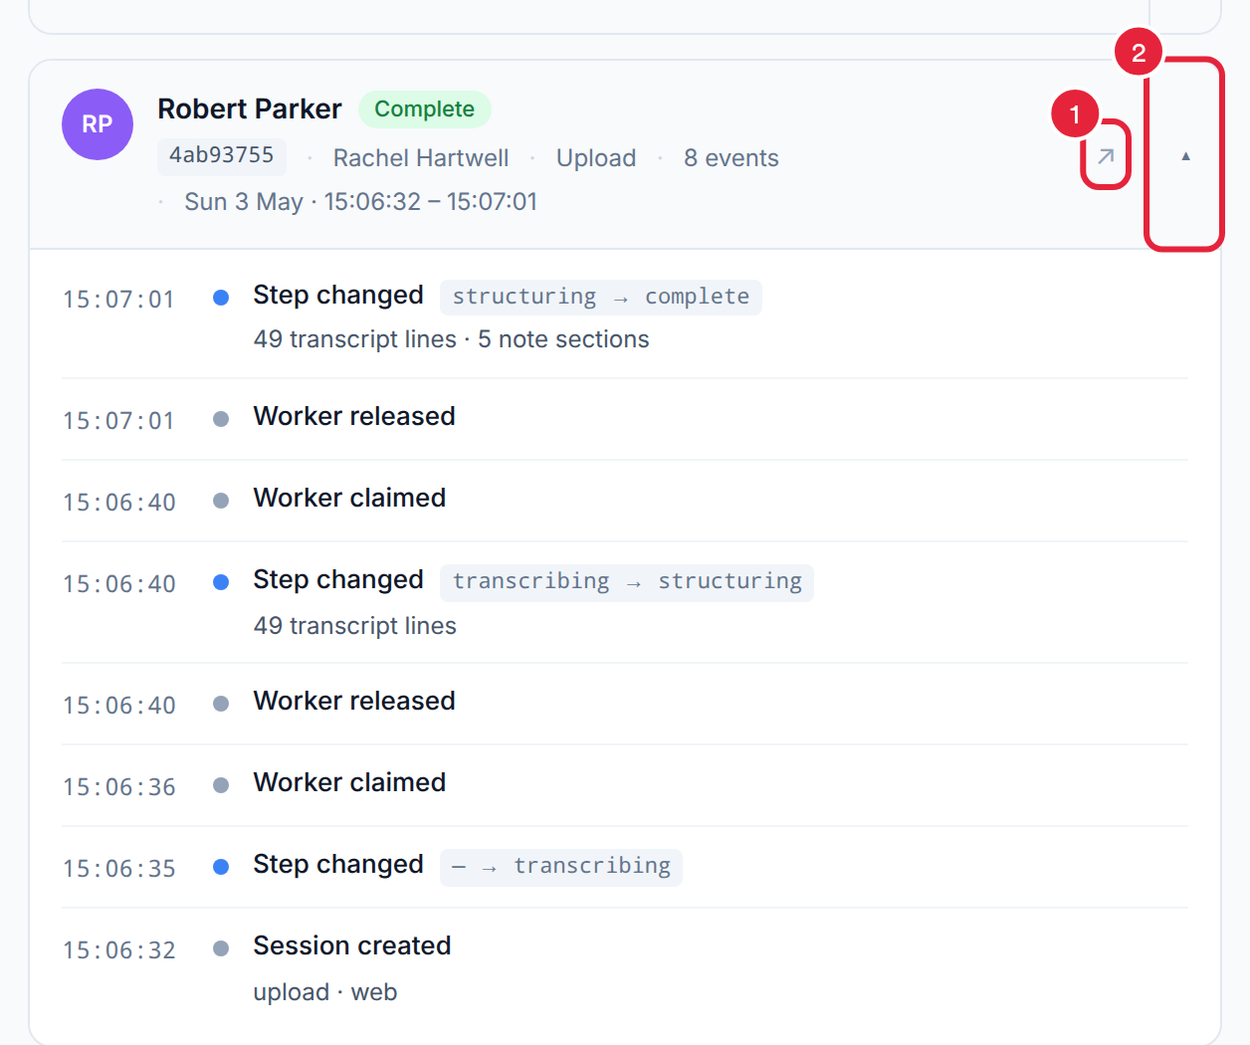The width and height of the screenshot is (1250, 1045).
Task: Open Robert Parker session in new view
Action: click(x=1105, y=156)
